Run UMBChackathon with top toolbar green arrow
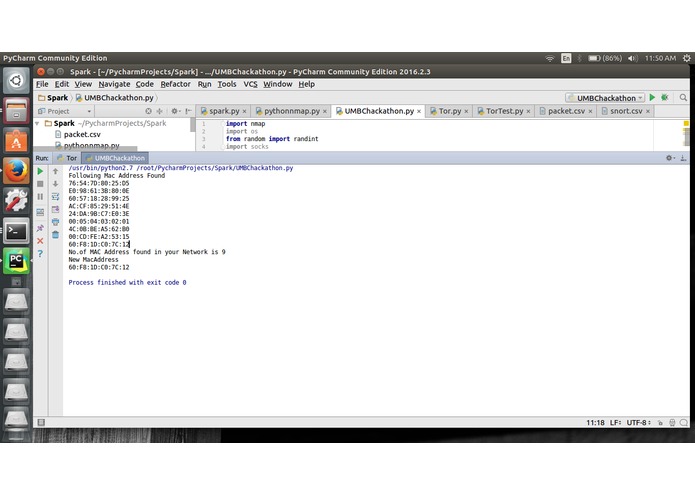 coord(652,97)
